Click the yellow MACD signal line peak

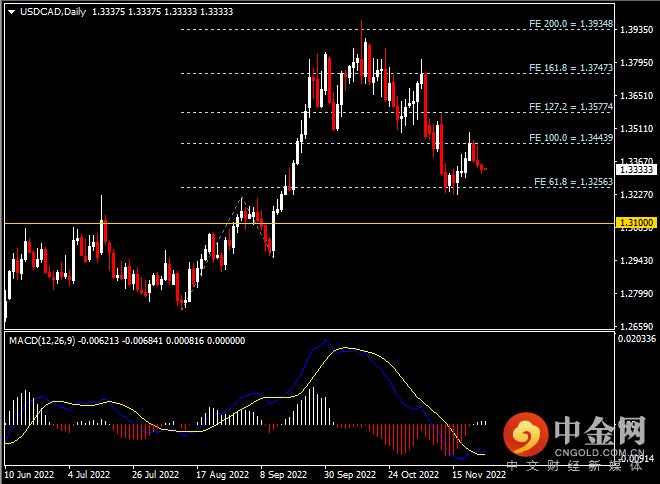click(347, 348)
